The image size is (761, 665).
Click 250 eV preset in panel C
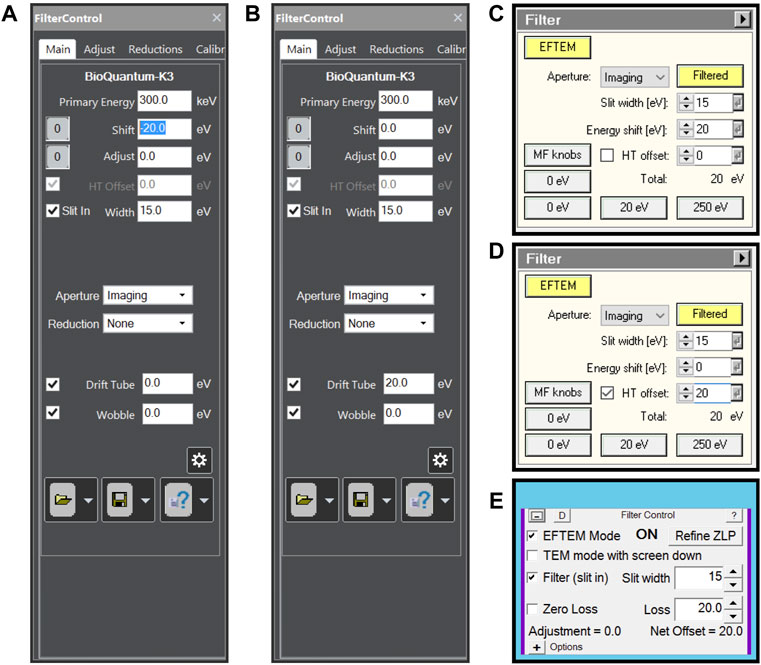710,207
